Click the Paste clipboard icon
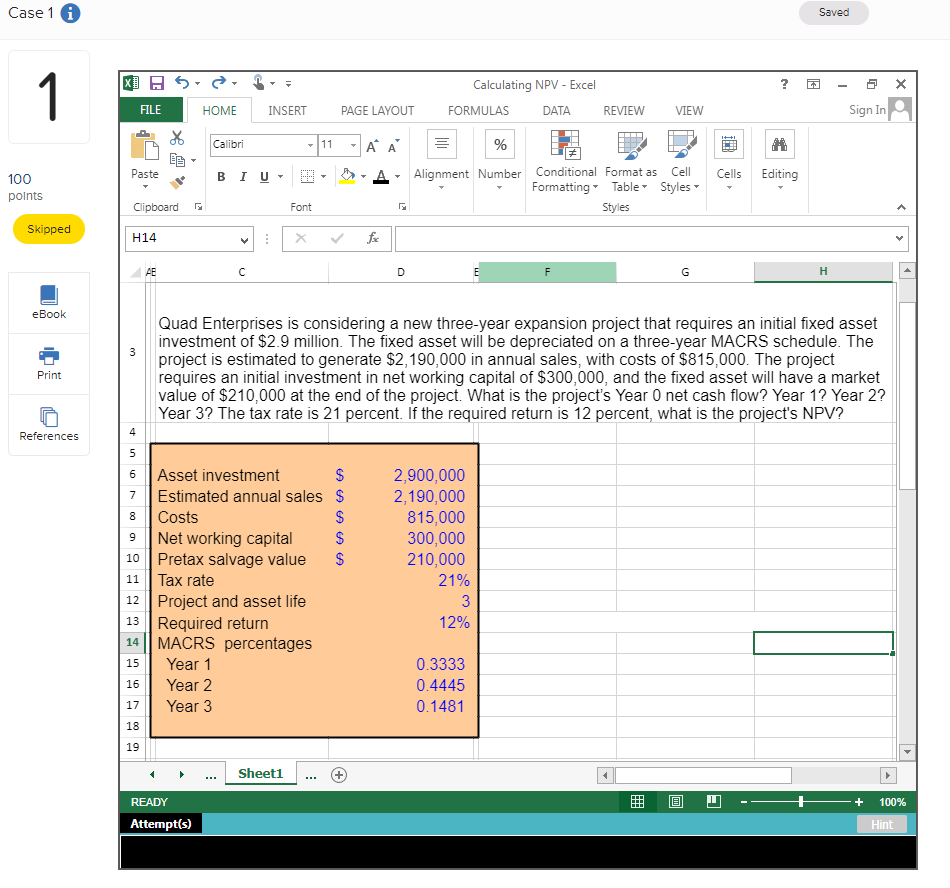The image size is (950, 888). (145, 146)
